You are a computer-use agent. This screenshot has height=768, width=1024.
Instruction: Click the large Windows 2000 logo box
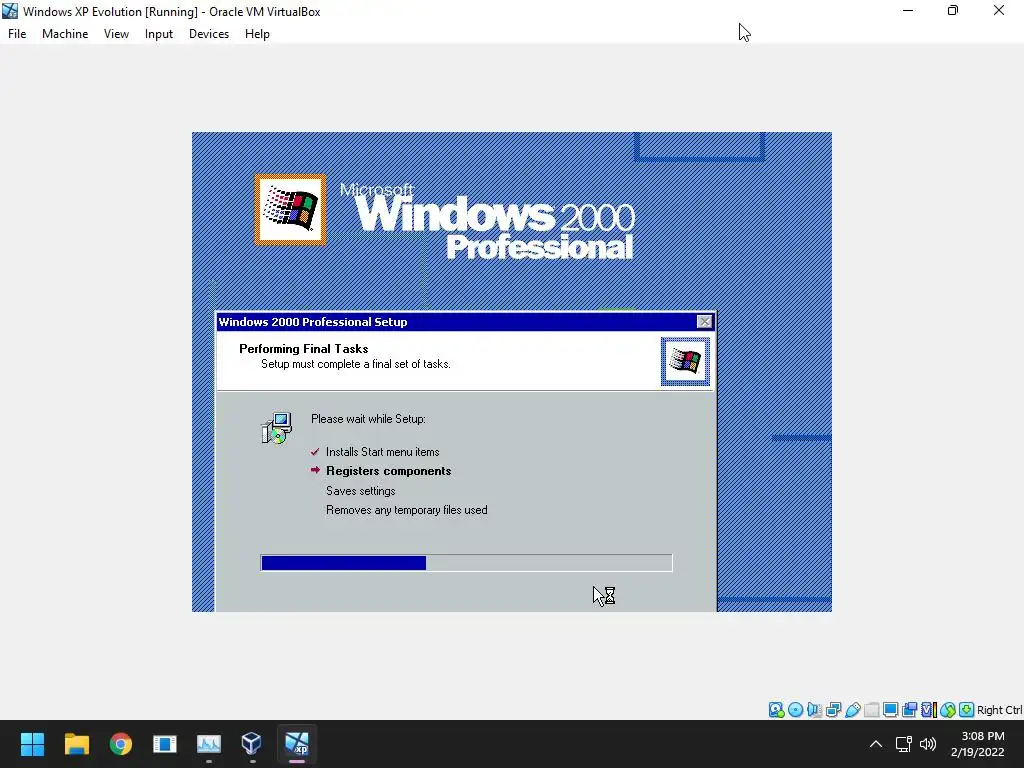pyautogui.click(x=291, y=210)
